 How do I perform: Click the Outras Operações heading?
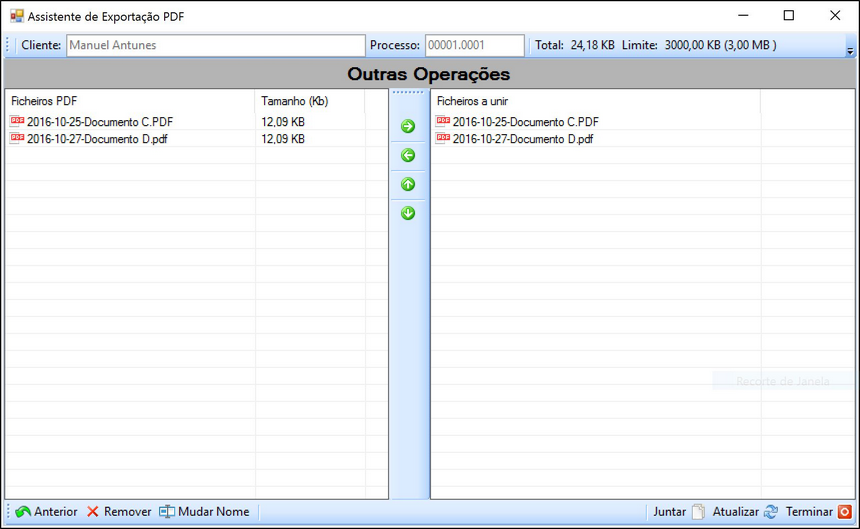tap(429, 74)
